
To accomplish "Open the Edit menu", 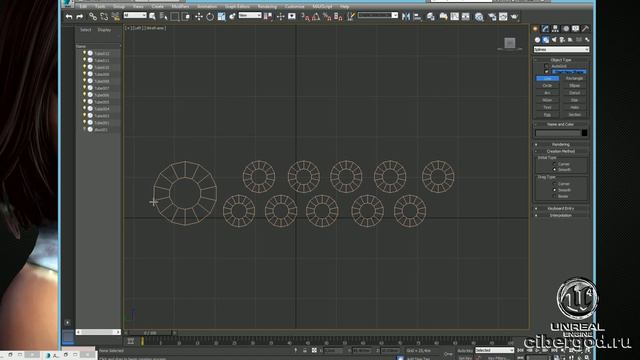I will (x=83, y=7).
